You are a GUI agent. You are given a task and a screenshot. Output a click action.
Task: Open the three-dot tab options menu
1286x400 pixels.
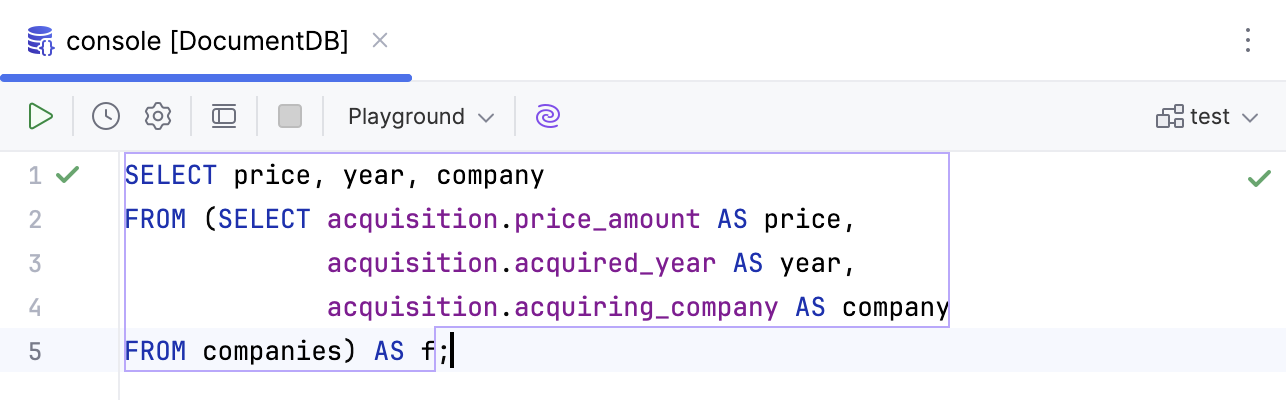click(1247, 40)
